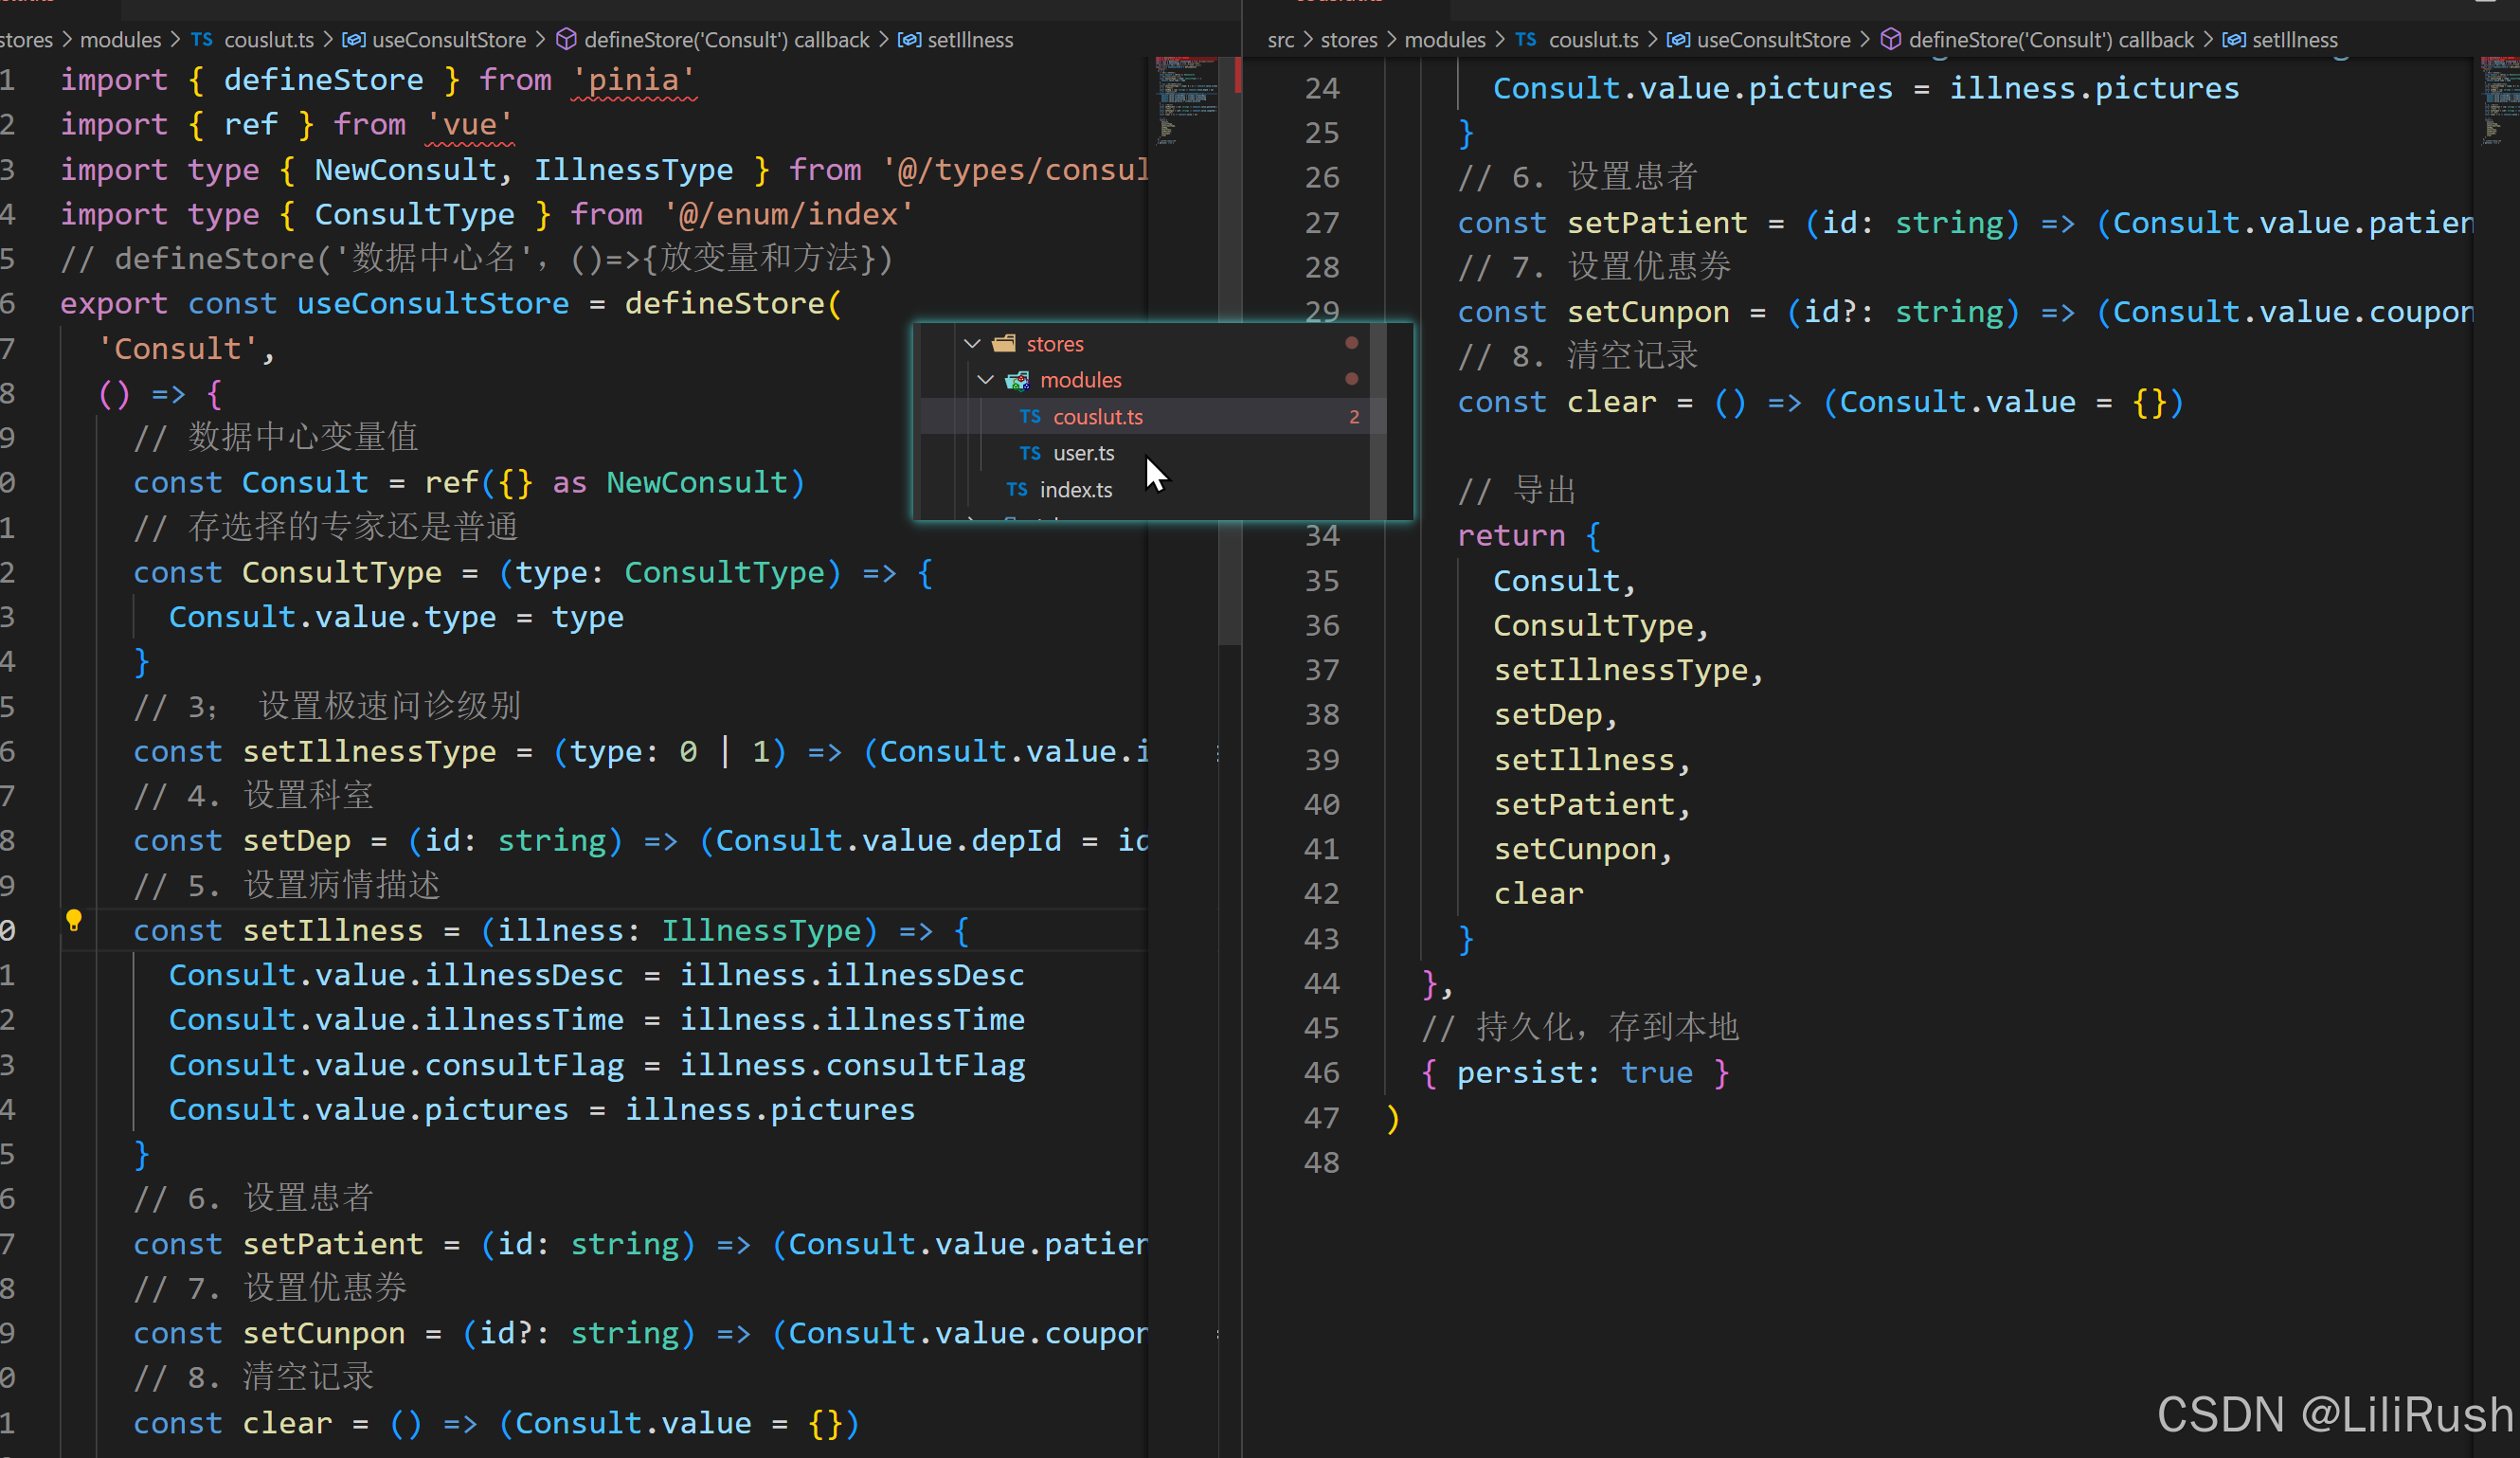Open index.ts from the file tree

tap(1075, 489)
